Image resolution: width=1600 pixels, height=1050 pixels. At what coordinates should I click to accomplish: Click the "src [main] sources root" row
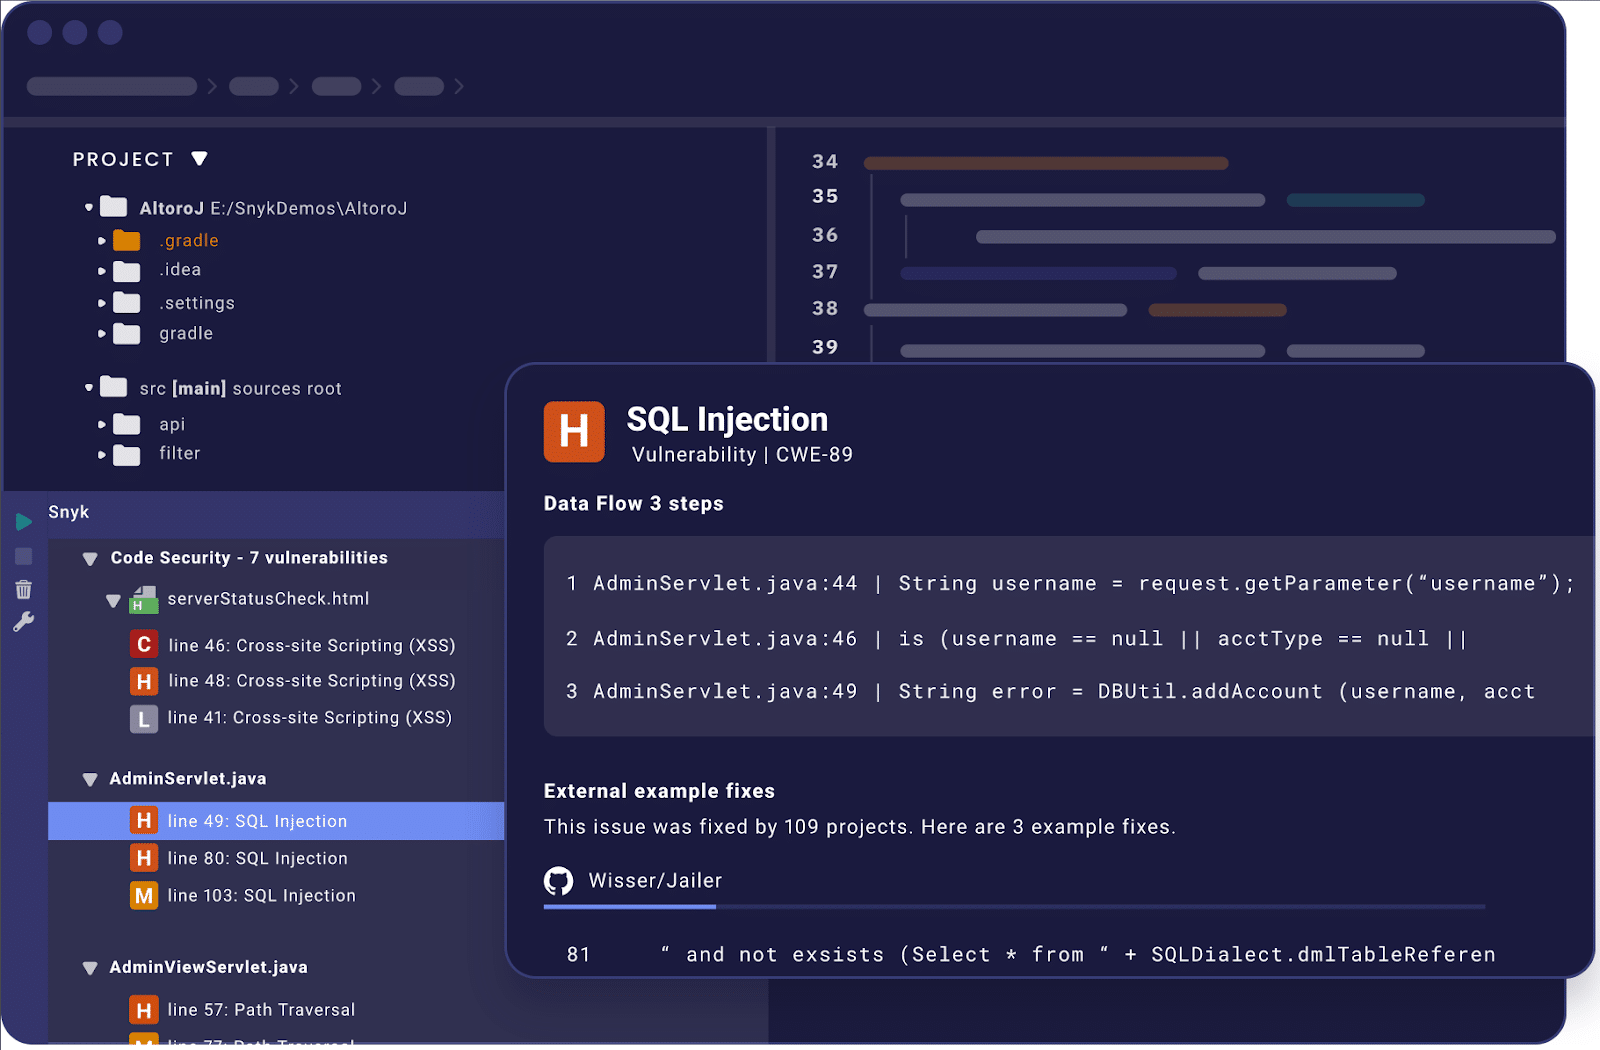tap(240, 388)
